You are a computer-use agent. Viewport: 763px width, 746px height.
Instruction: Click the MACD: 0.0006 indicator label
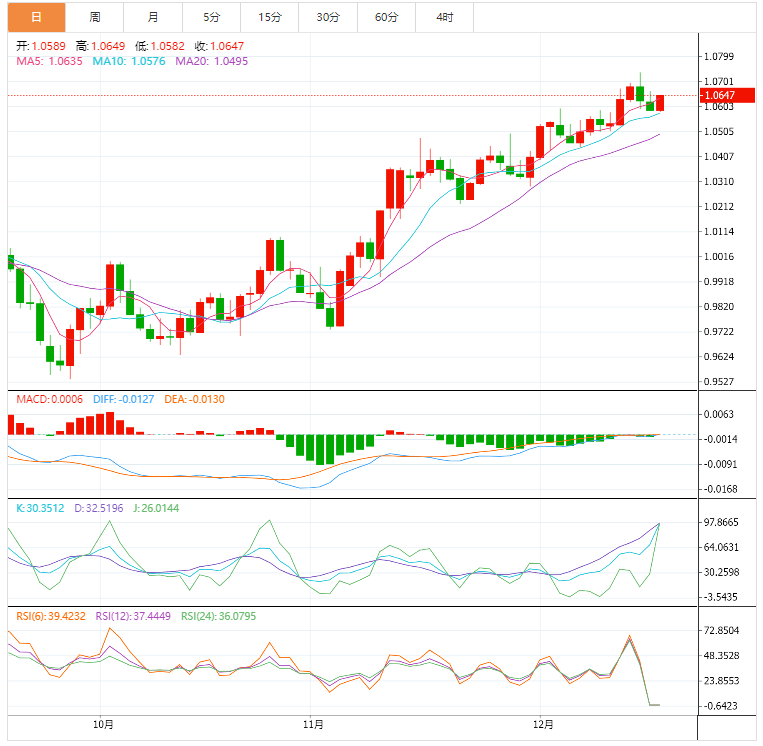[x=50, y=399]
